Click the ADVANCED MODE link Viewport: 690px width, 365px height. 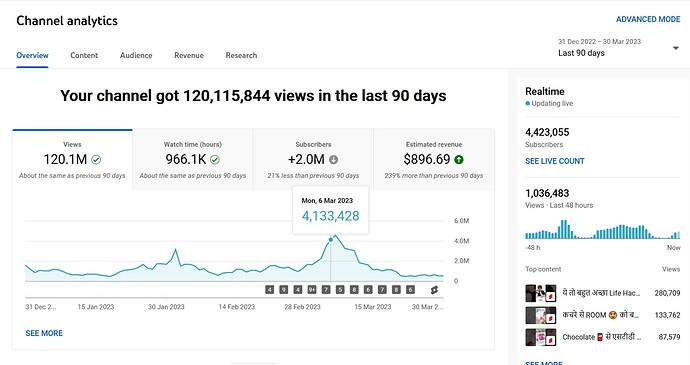click(x=648, y=19)
